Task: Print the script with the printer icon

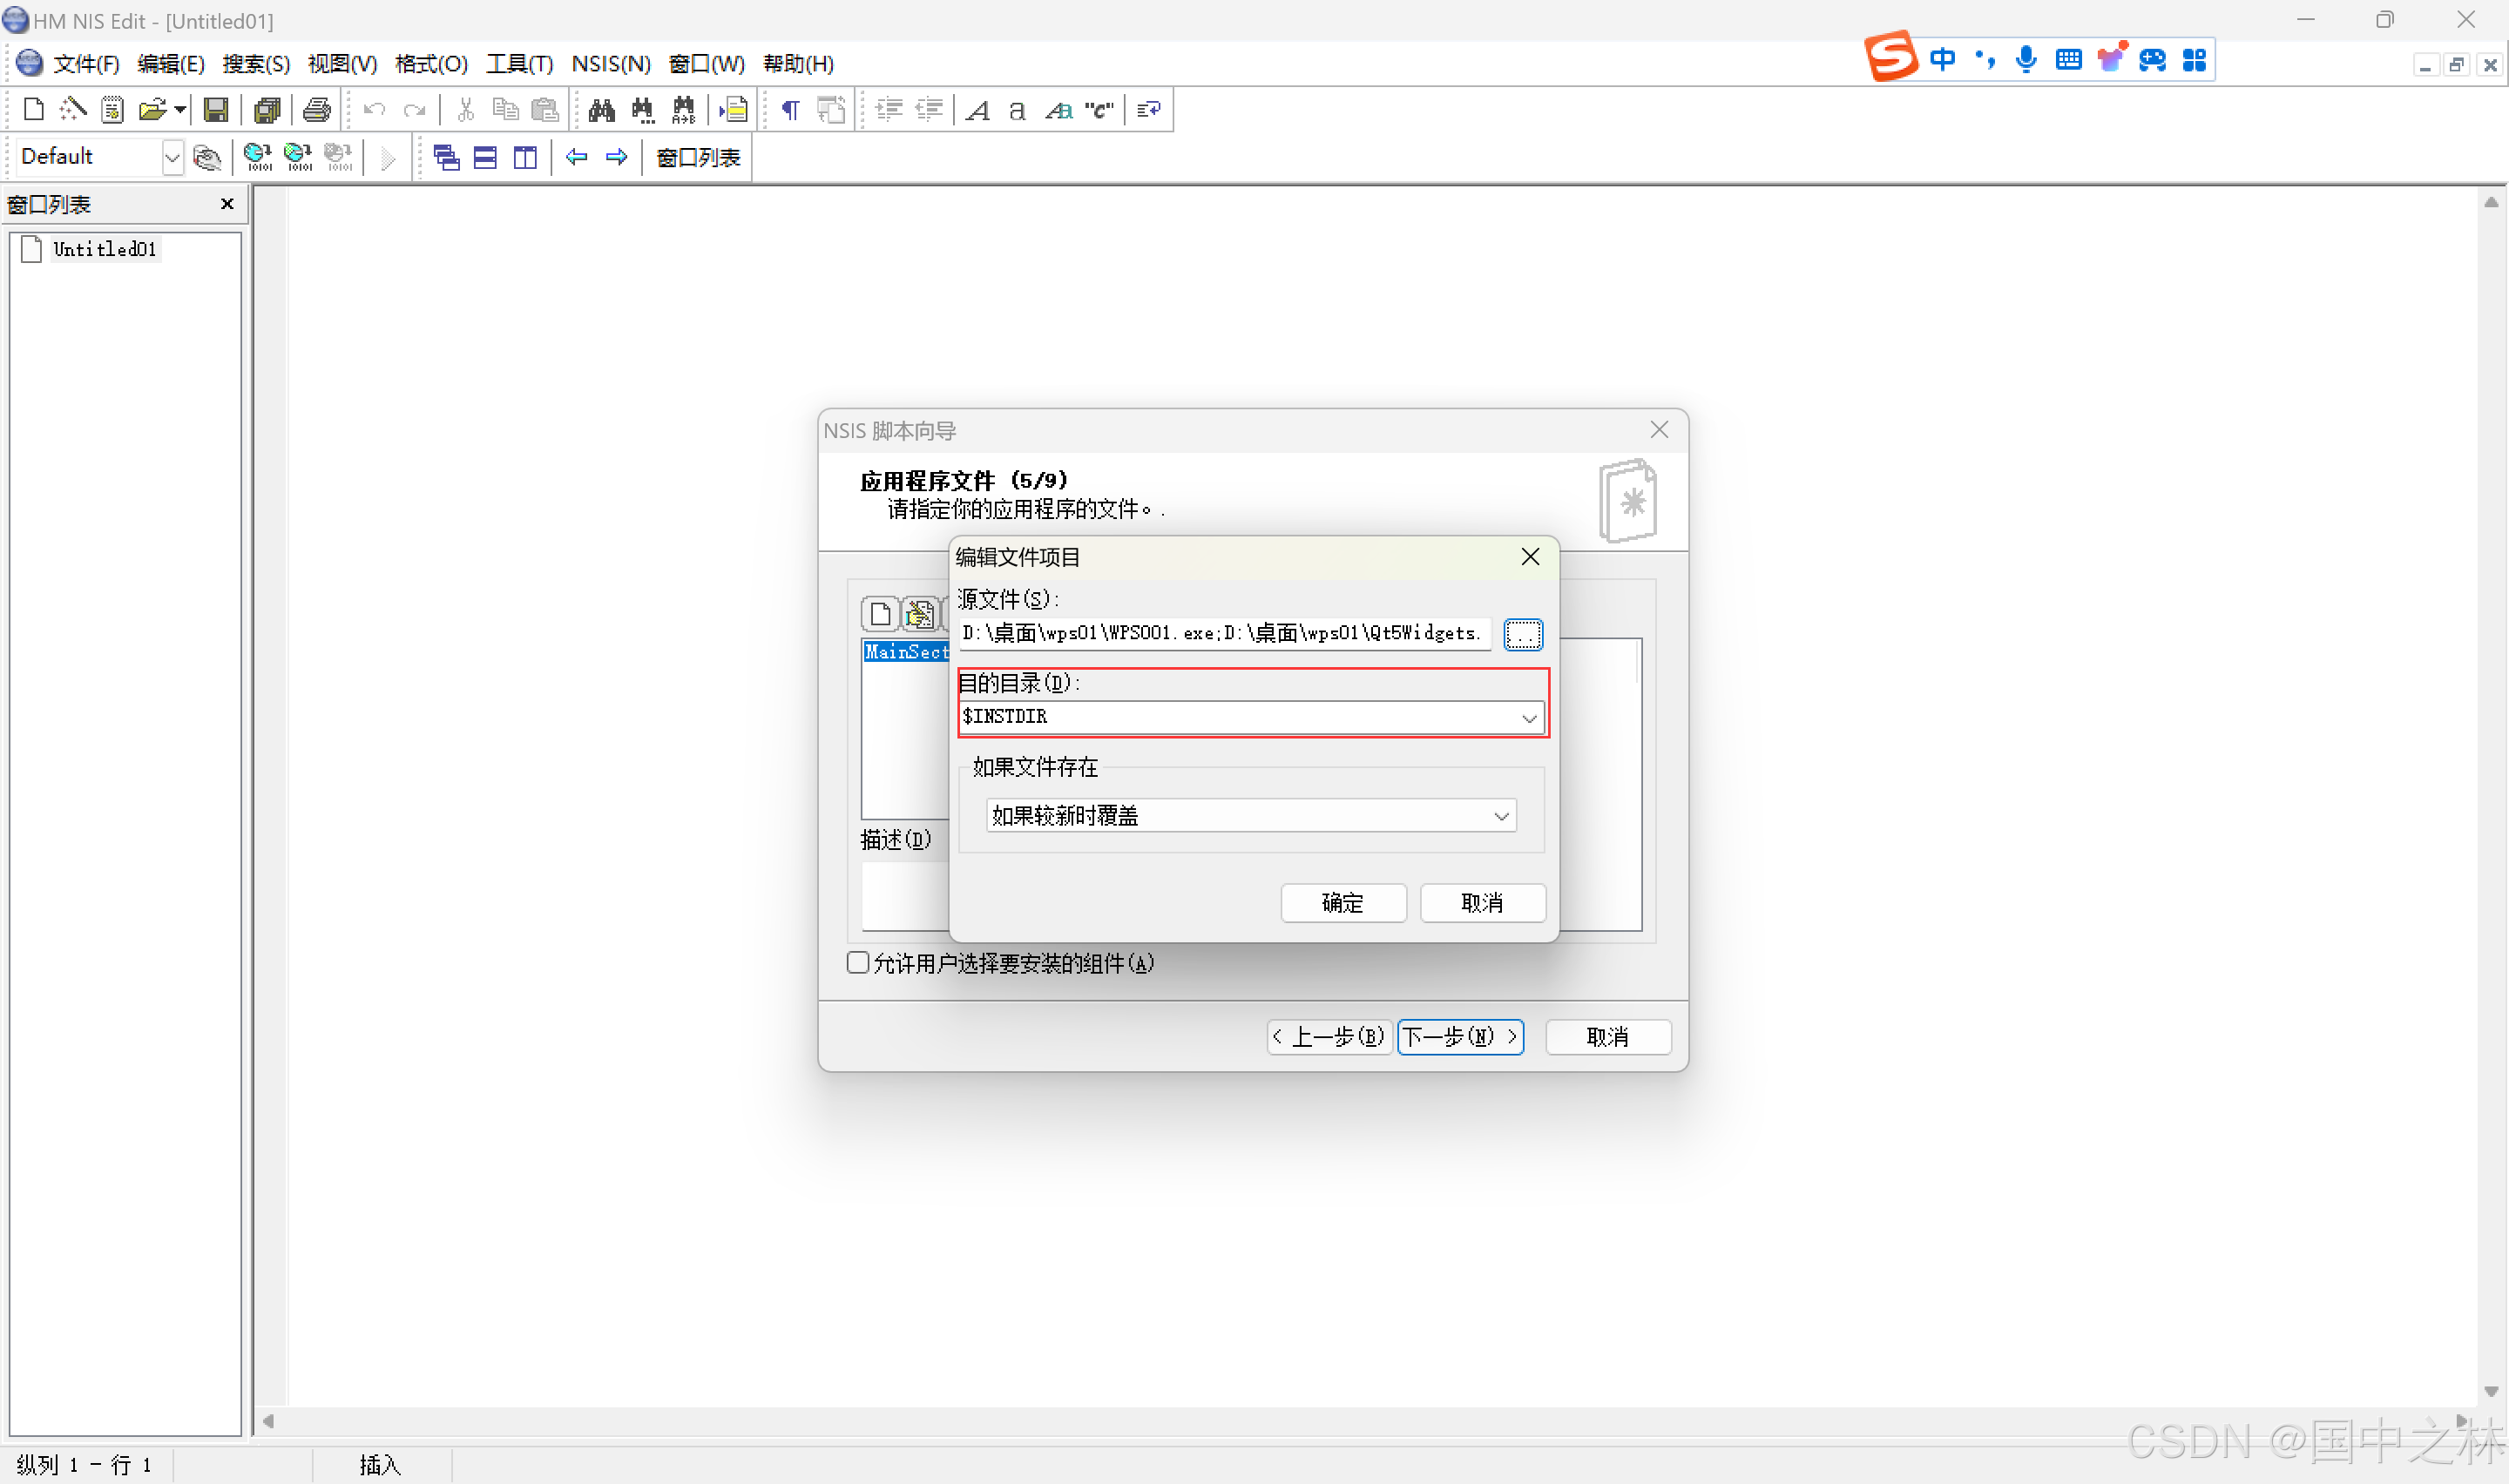Action: (317, 109)
